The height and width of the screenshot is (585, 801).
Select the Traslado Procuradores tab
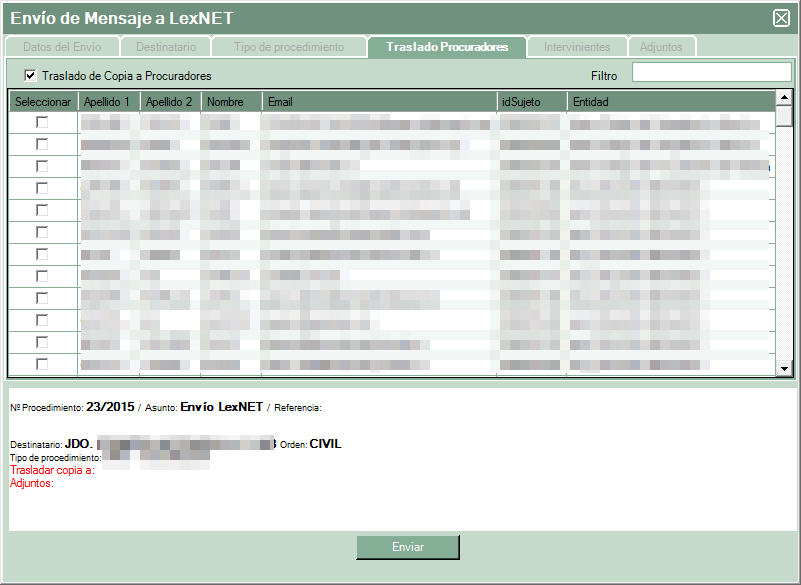pyautogui.click(x=447, y=47)
